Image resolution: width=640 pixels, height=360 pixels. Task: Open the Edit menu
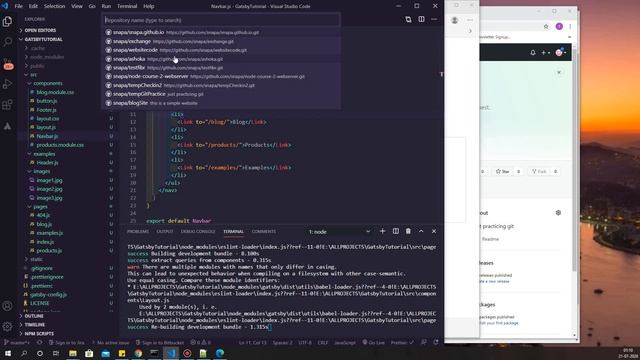pyautogui.click(x=33, y=6)
